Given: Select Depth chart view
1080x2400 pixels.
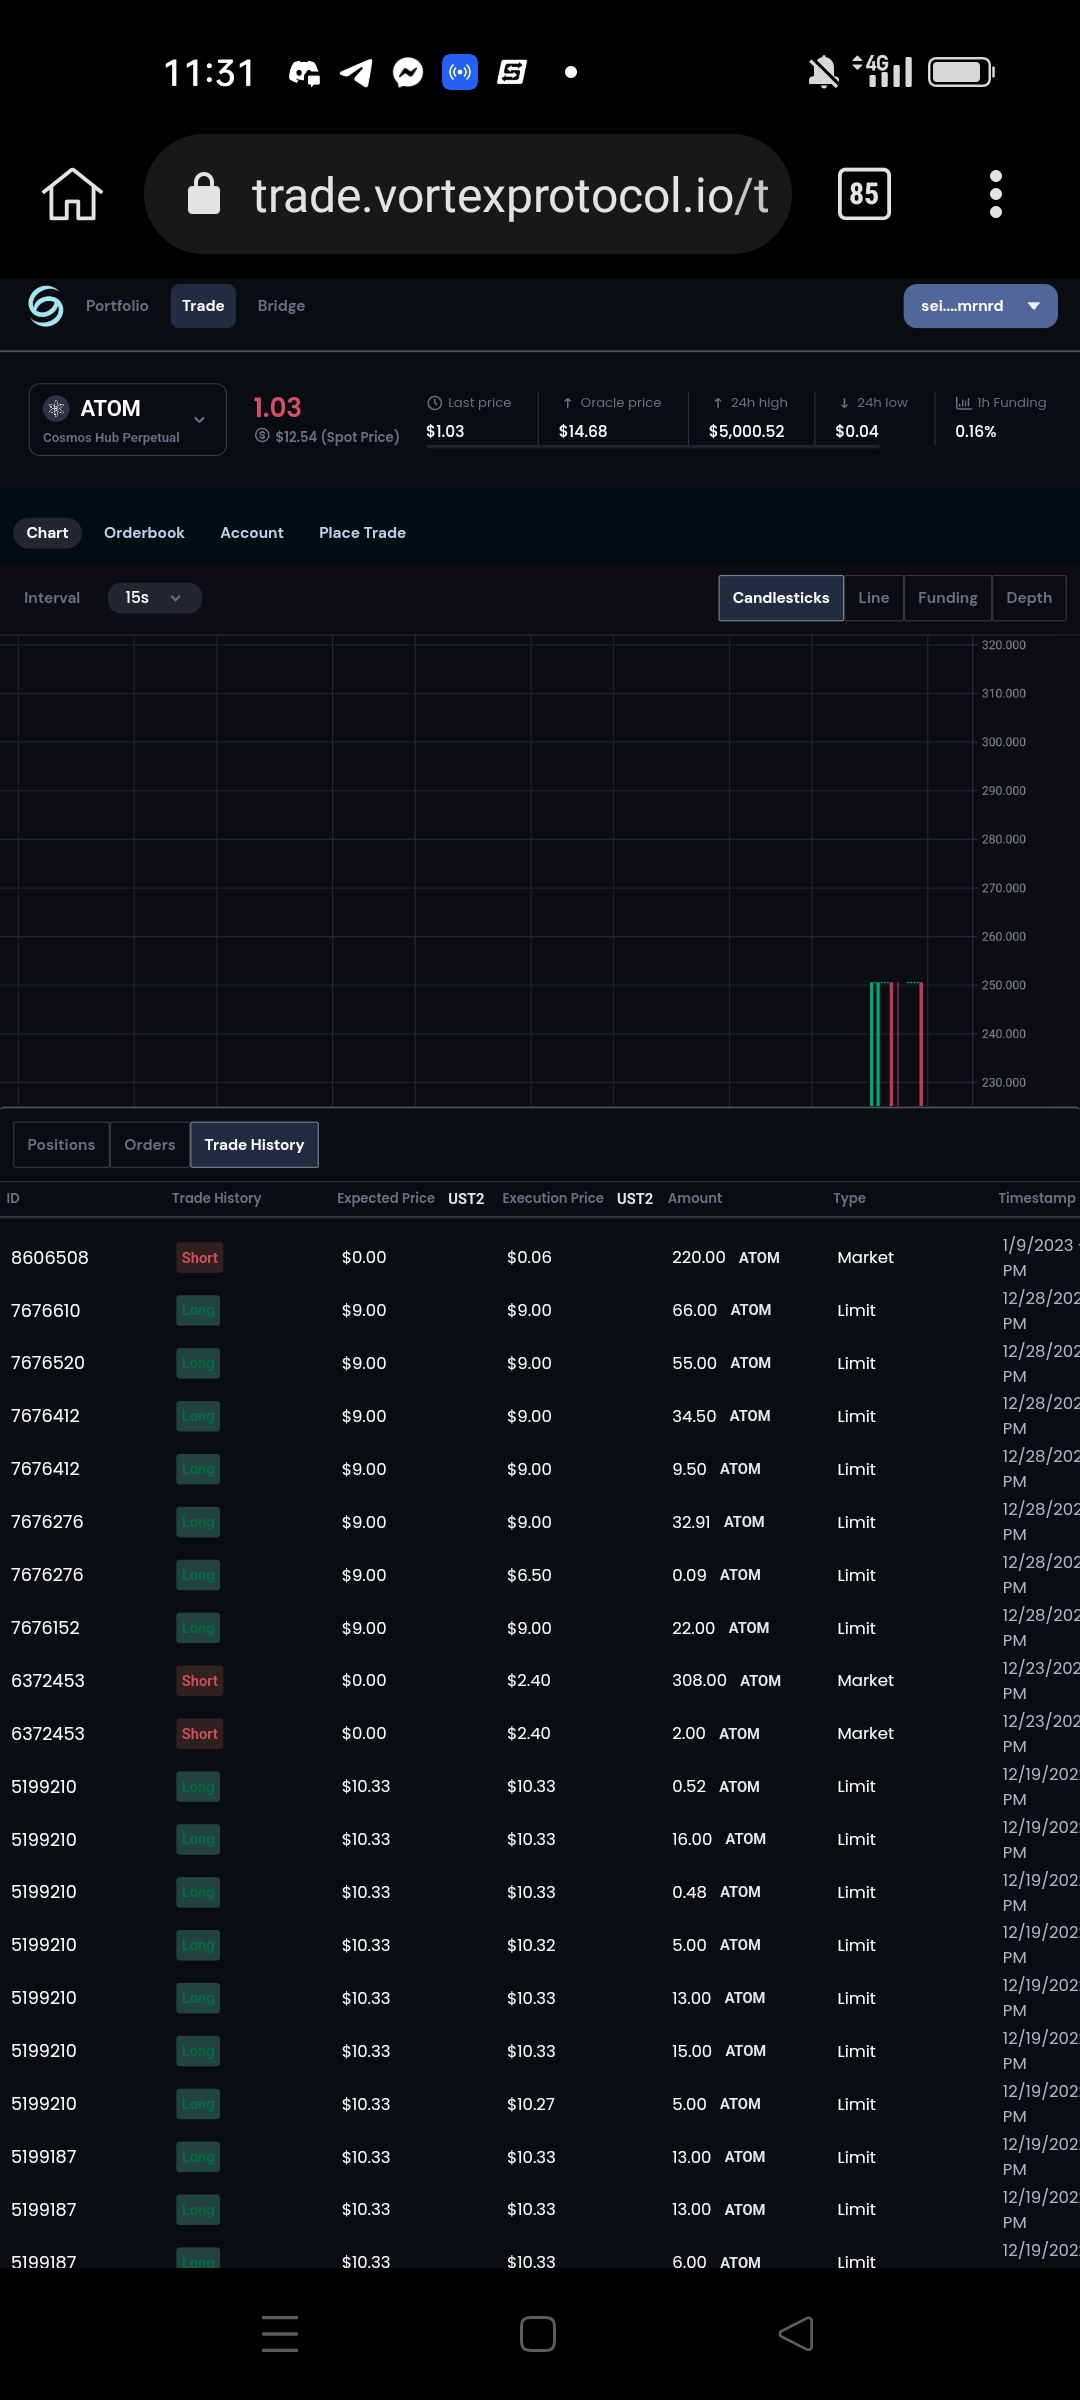Looking at the screenshot, I should 1029,598.
